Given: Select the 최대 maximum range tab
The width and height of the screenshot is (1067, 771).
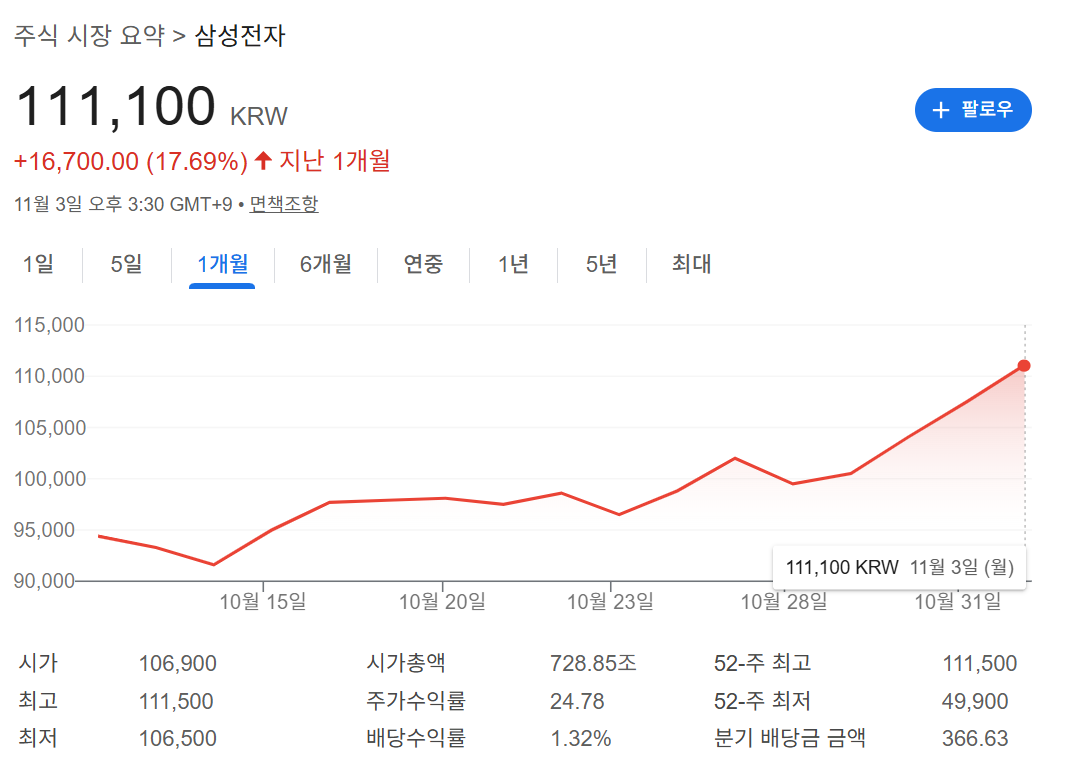Looking at the screenshot, I should click(691, 264).
